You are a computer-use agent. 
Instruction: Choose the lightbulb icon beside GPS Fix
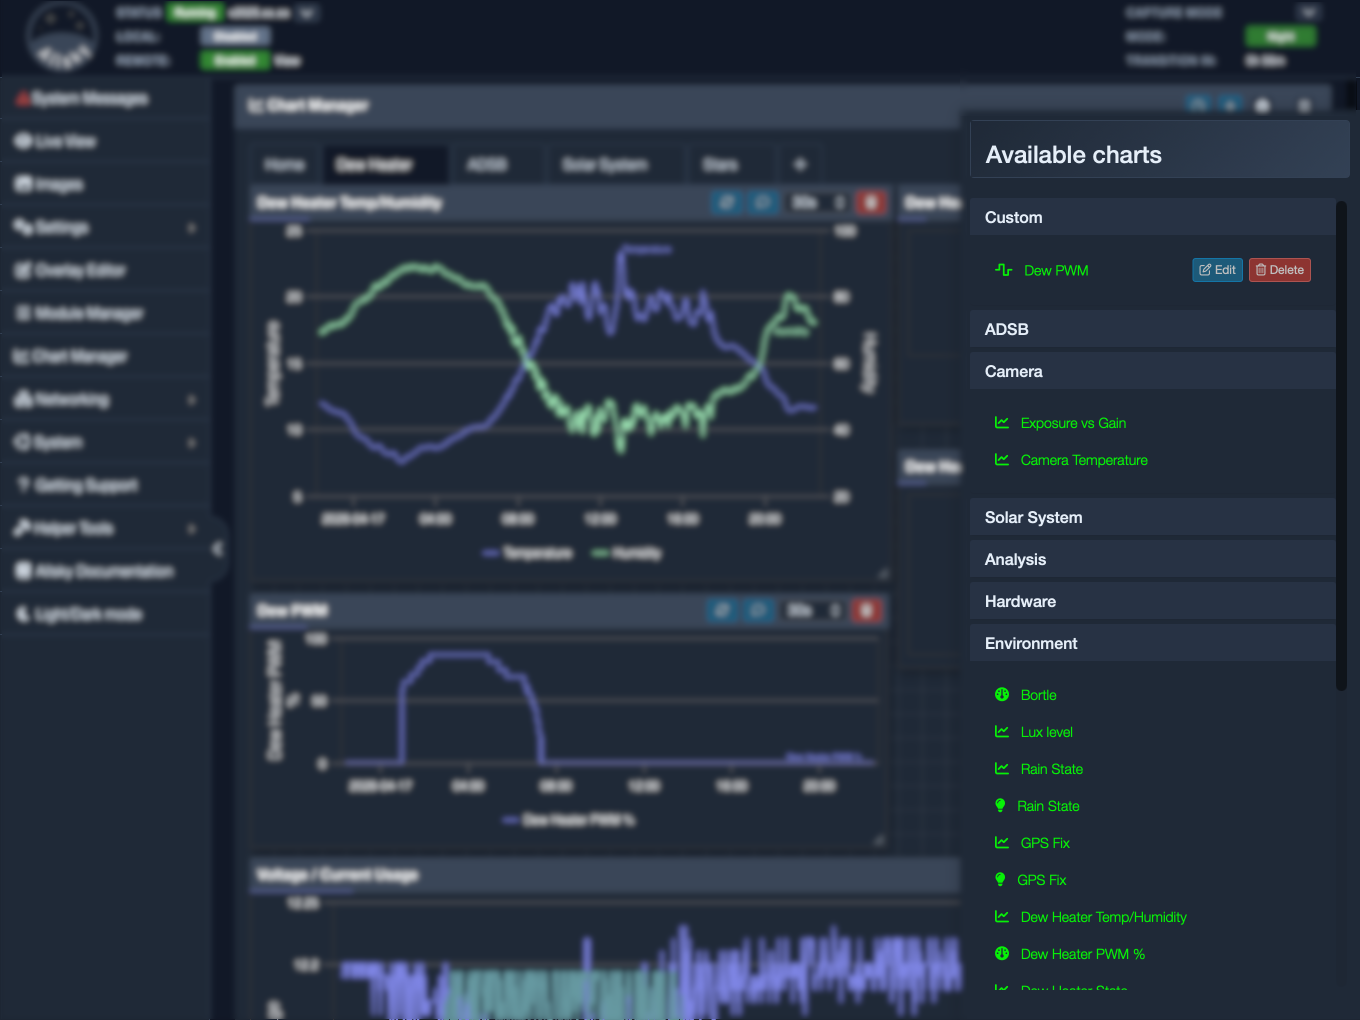point(1000,880)
